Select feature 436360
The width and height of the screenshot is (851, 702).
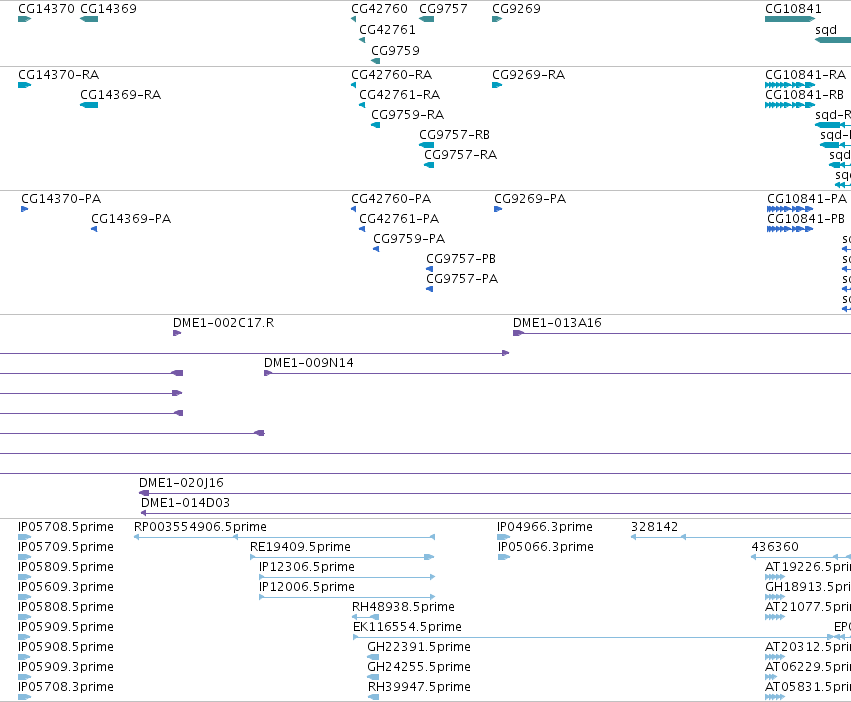(774, 547)
